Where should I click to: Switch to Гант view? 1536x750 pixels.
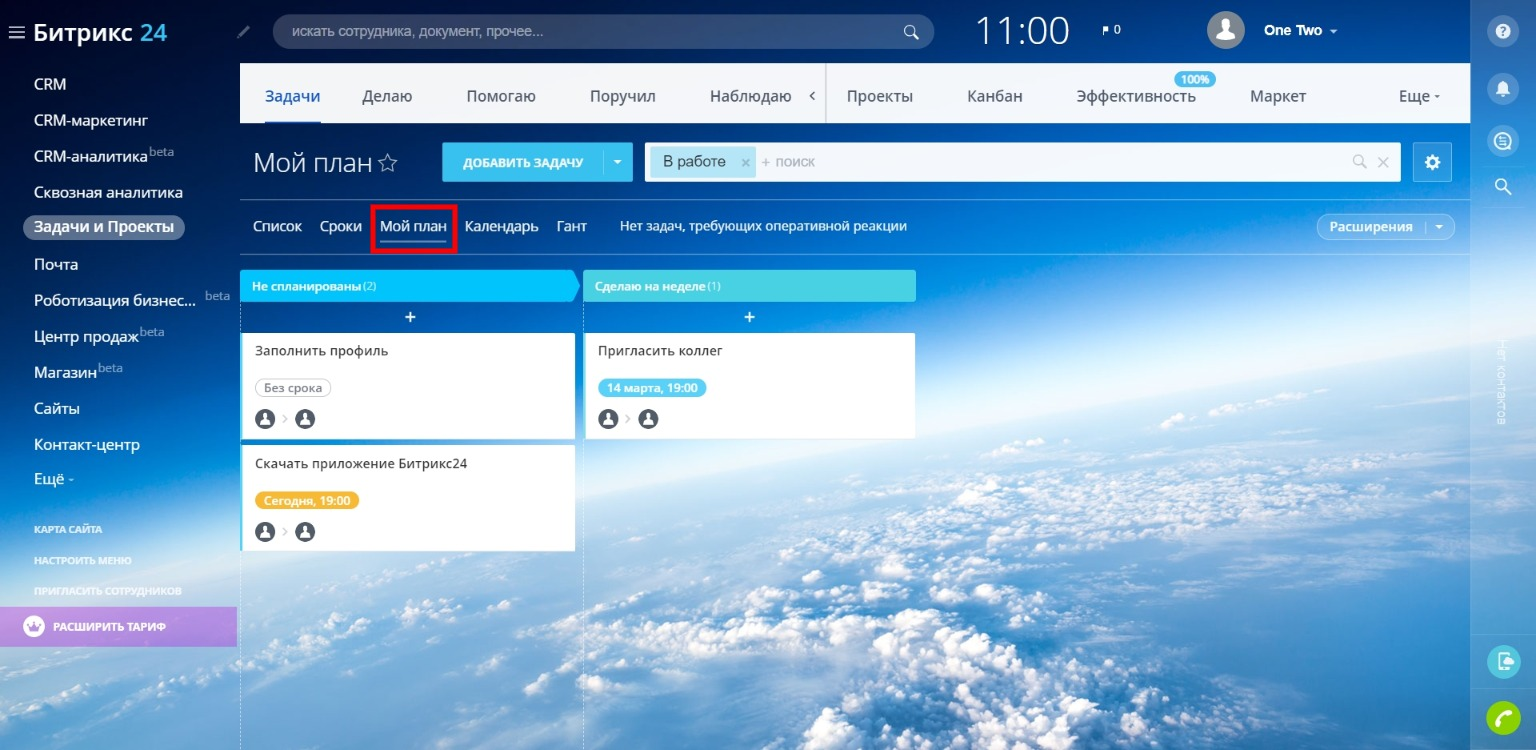572,226
